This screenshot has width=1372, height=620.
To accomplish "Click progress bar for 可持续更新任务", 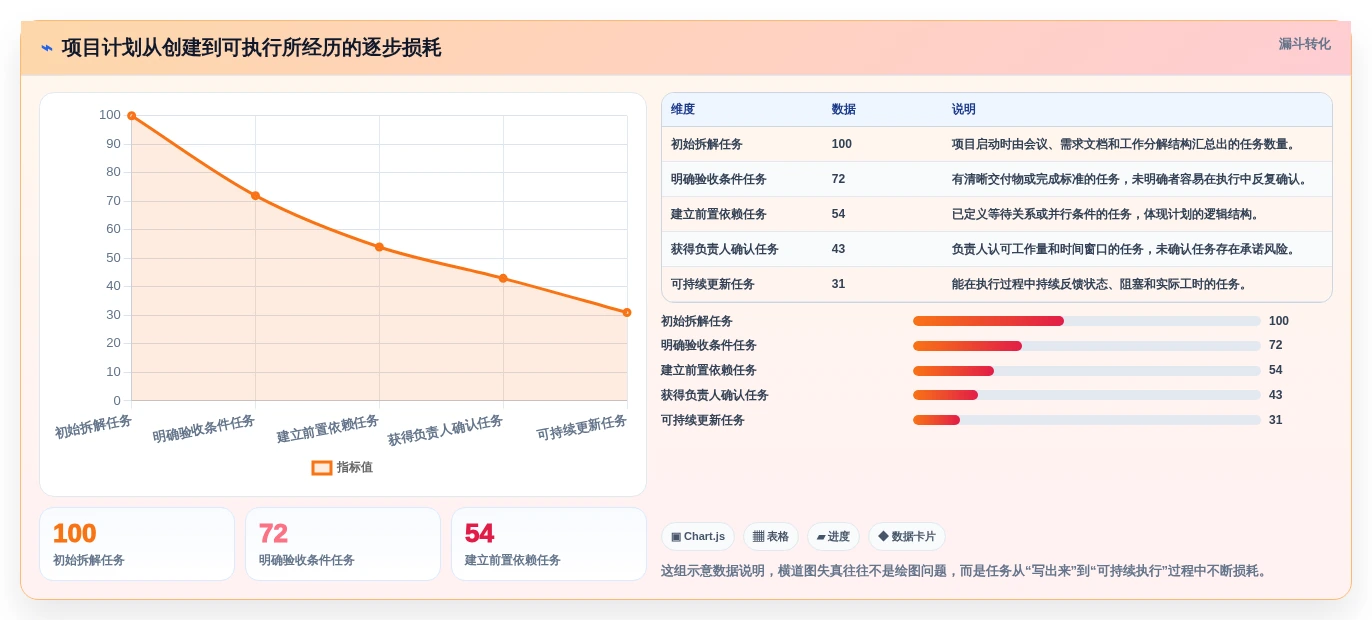I will (x=1086, y=420).
